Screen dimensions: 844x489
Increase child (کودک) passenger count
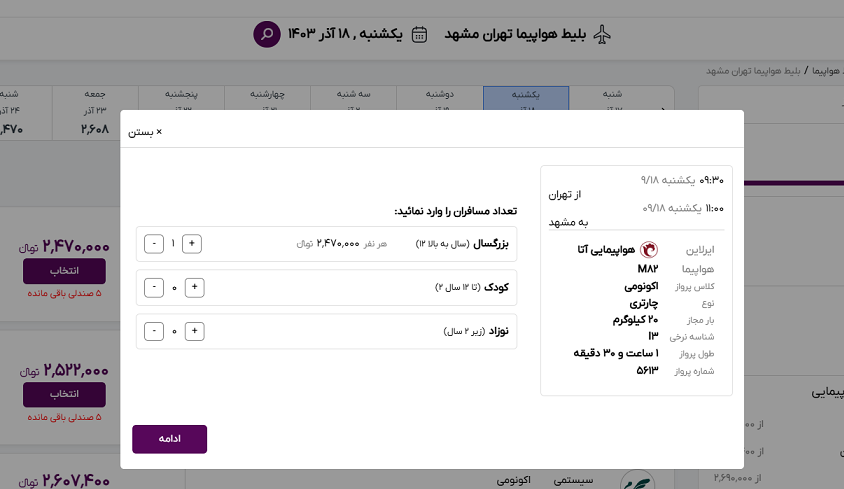tap(194, 287)
